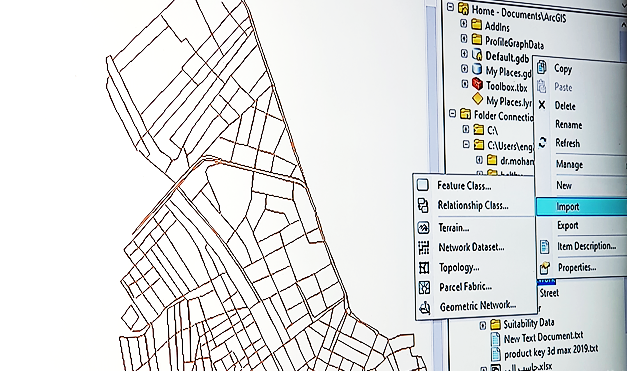Click the Terrain icon
This screenshot has width=627, height=371.
[x=423, y=228]
